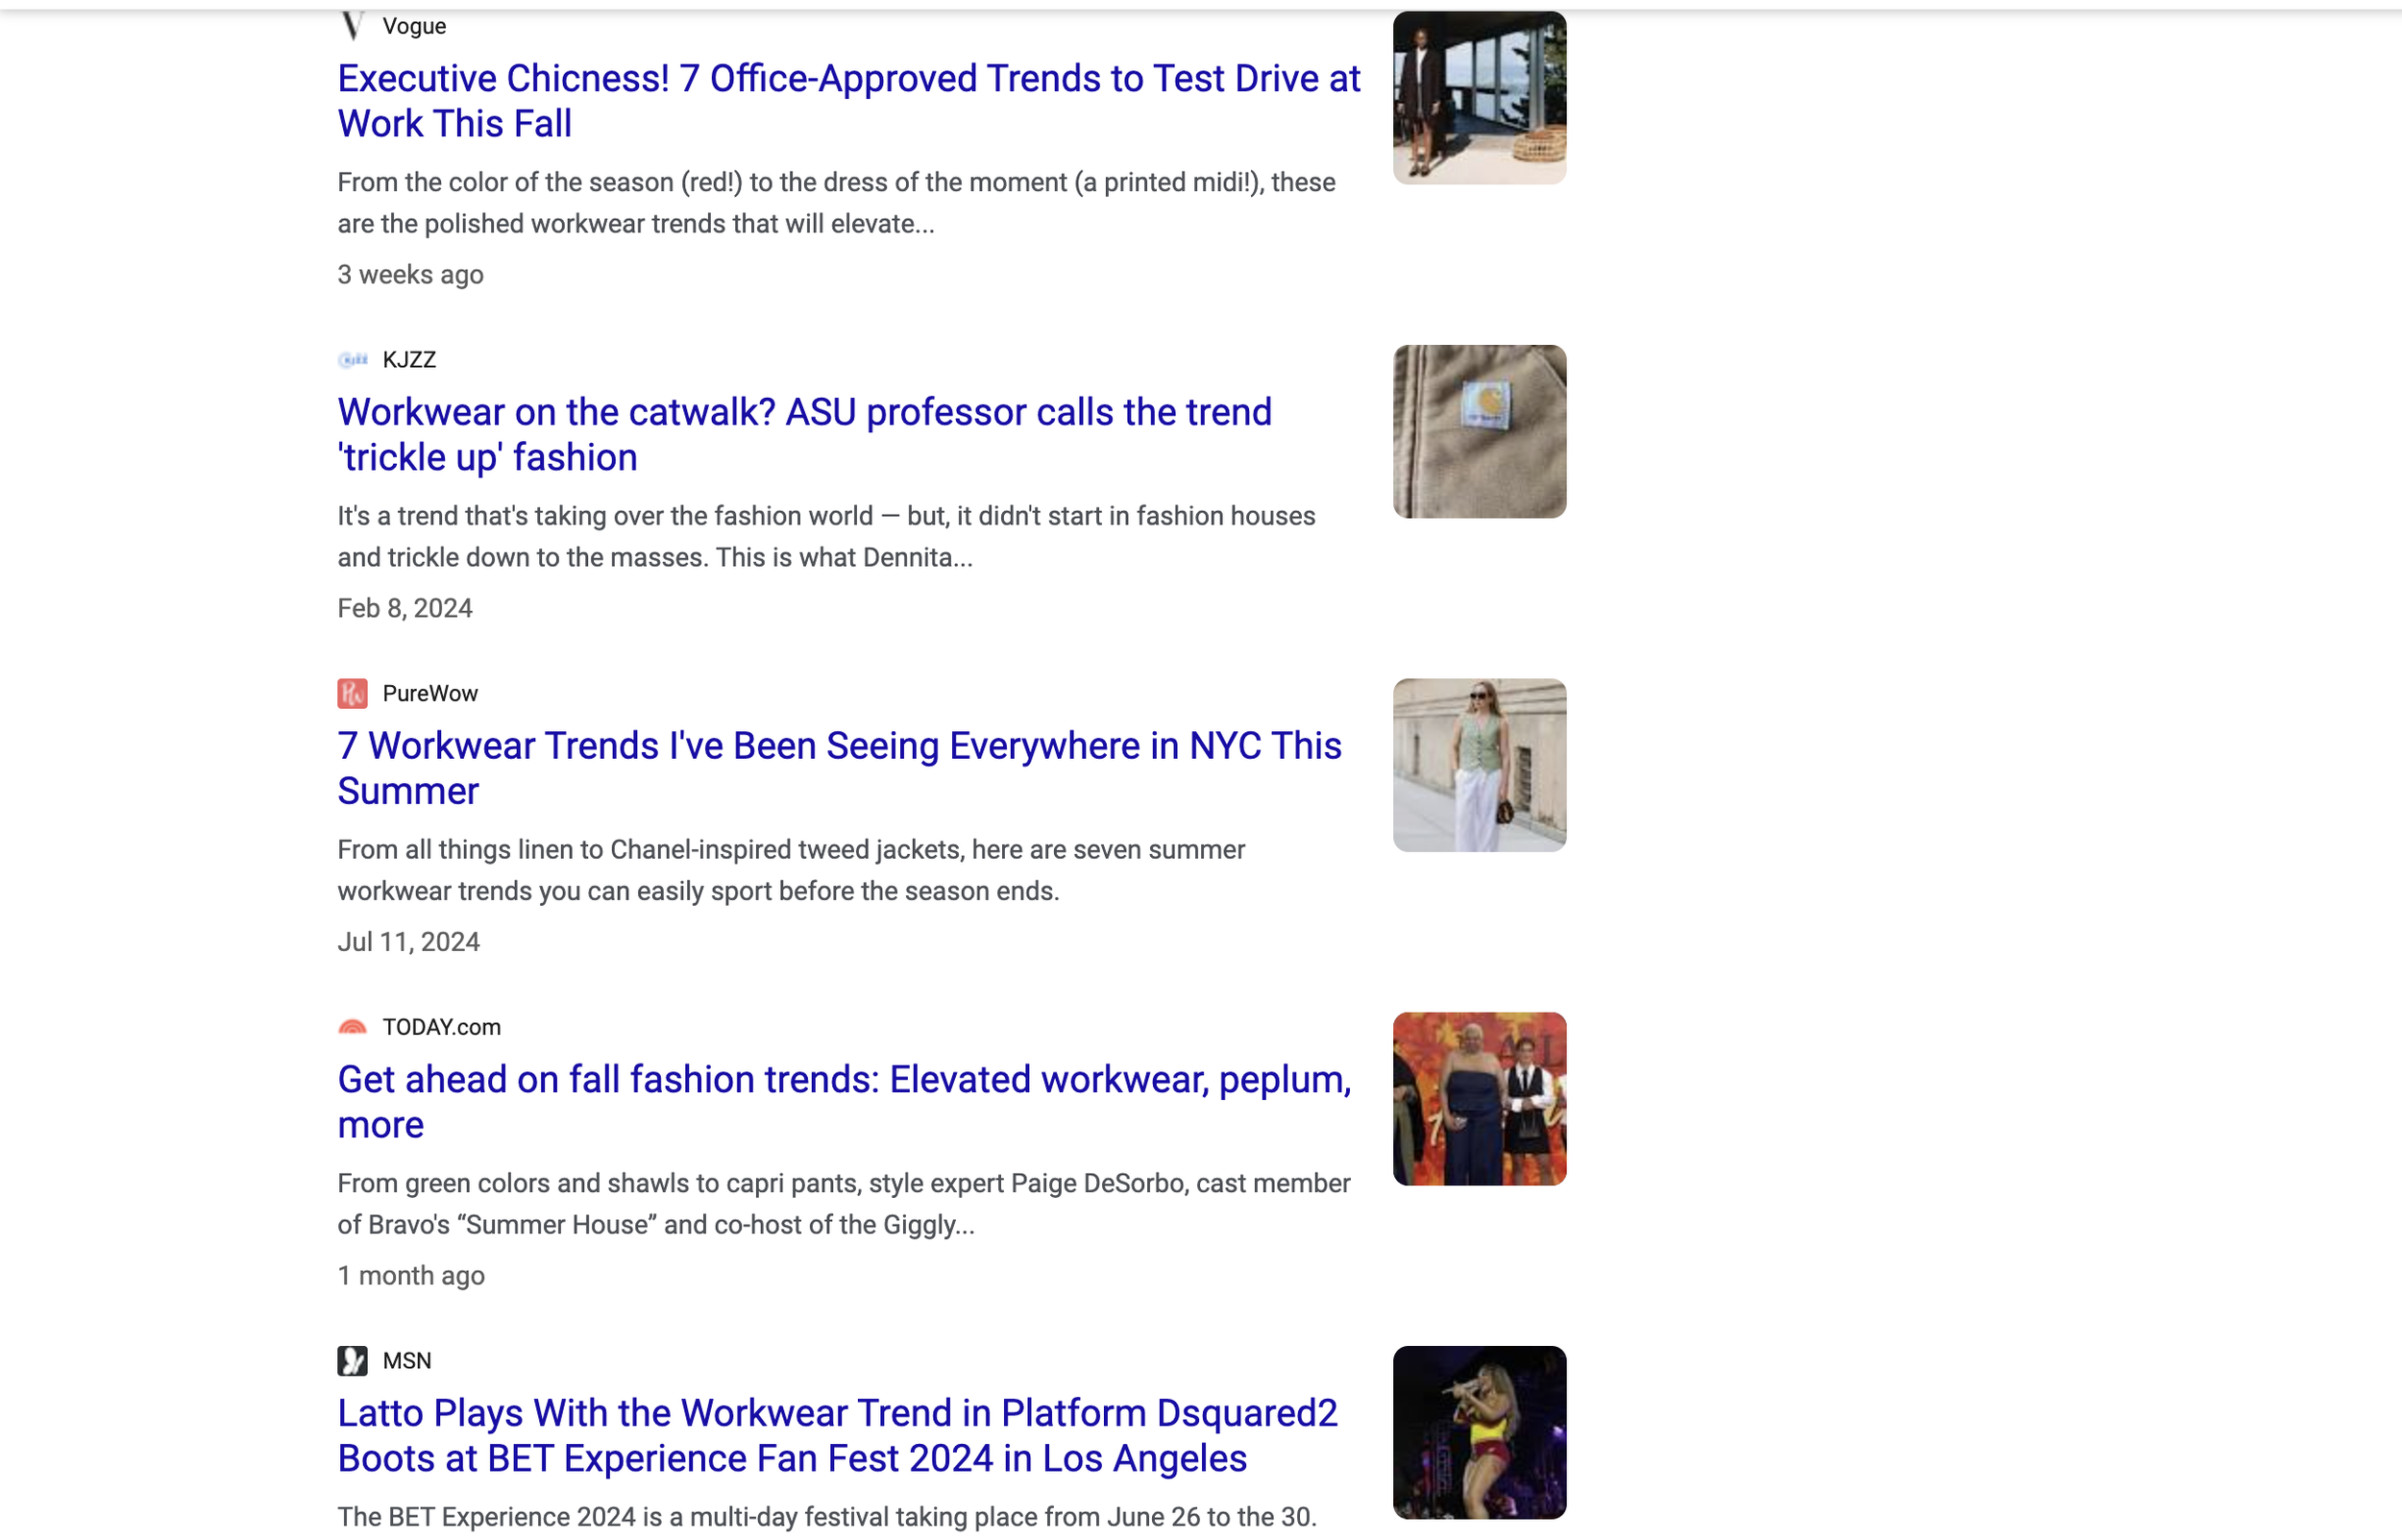Click the PureWow pink favicon
This screenshot has height=1540, width=2402.
click(x=352, y=693)
